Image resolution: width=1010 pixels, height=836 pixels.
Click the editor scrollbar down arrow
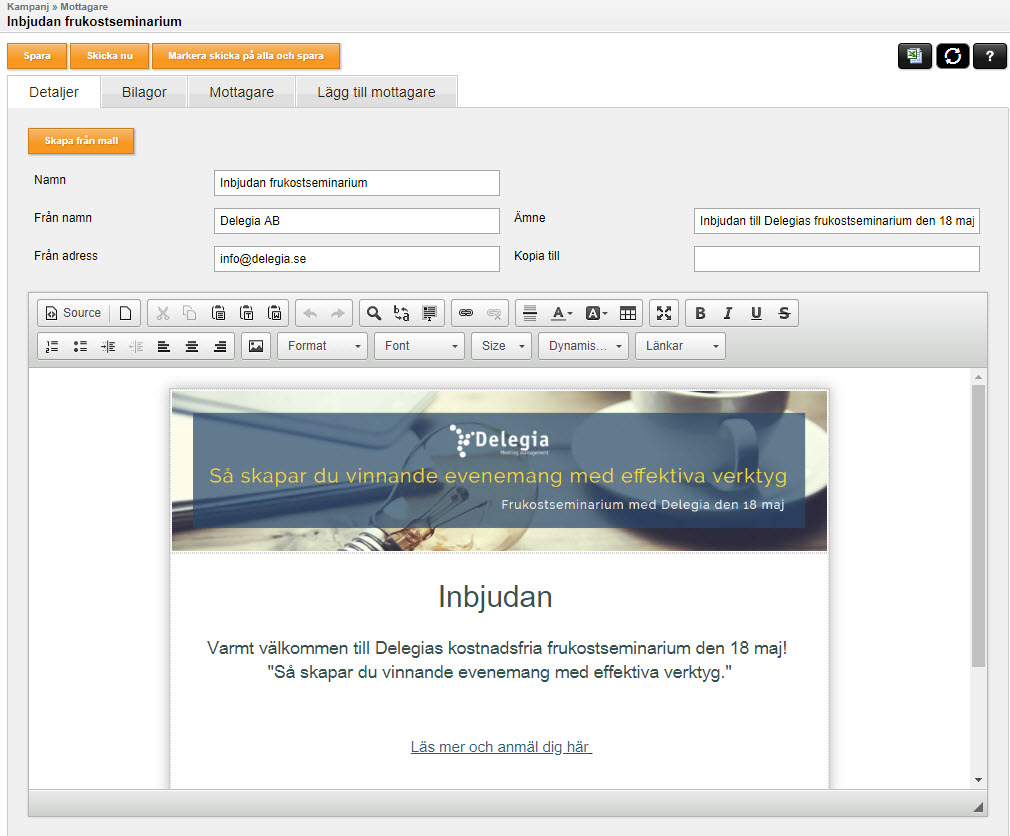(x=978, y=780)
